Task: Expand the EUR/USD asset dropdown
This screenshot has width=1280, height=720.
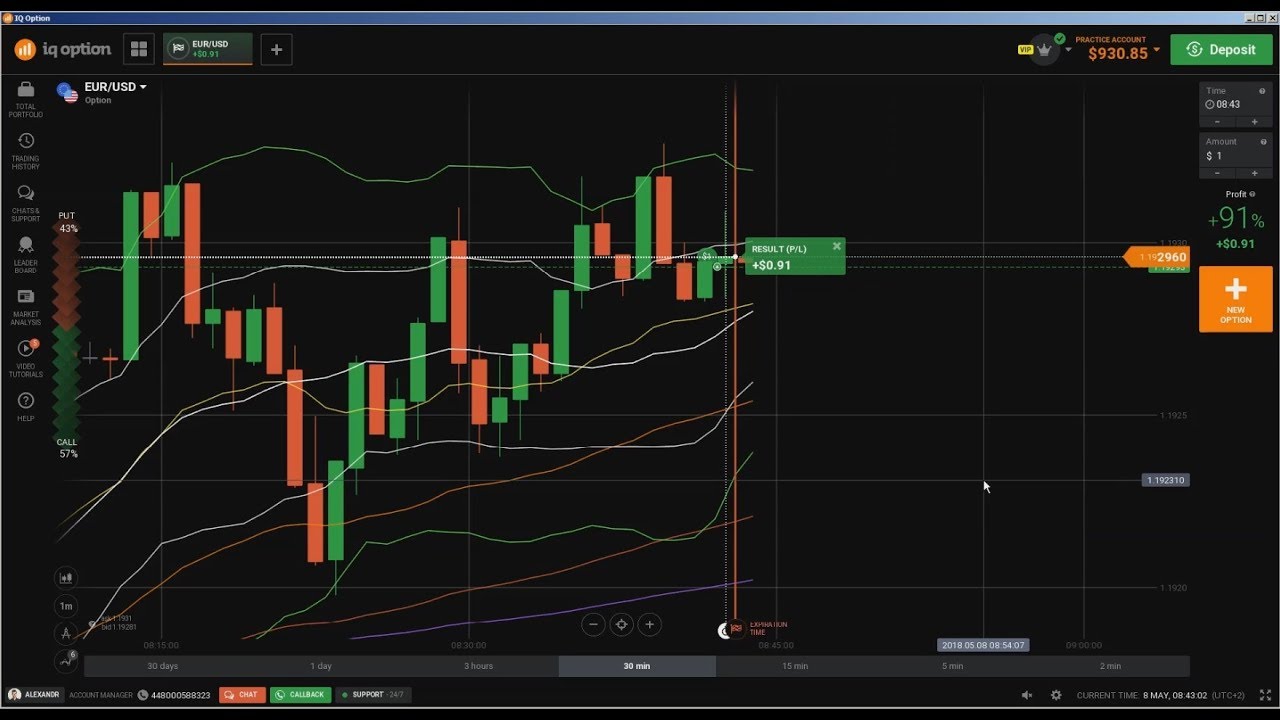Action: (x=143, y=87)
